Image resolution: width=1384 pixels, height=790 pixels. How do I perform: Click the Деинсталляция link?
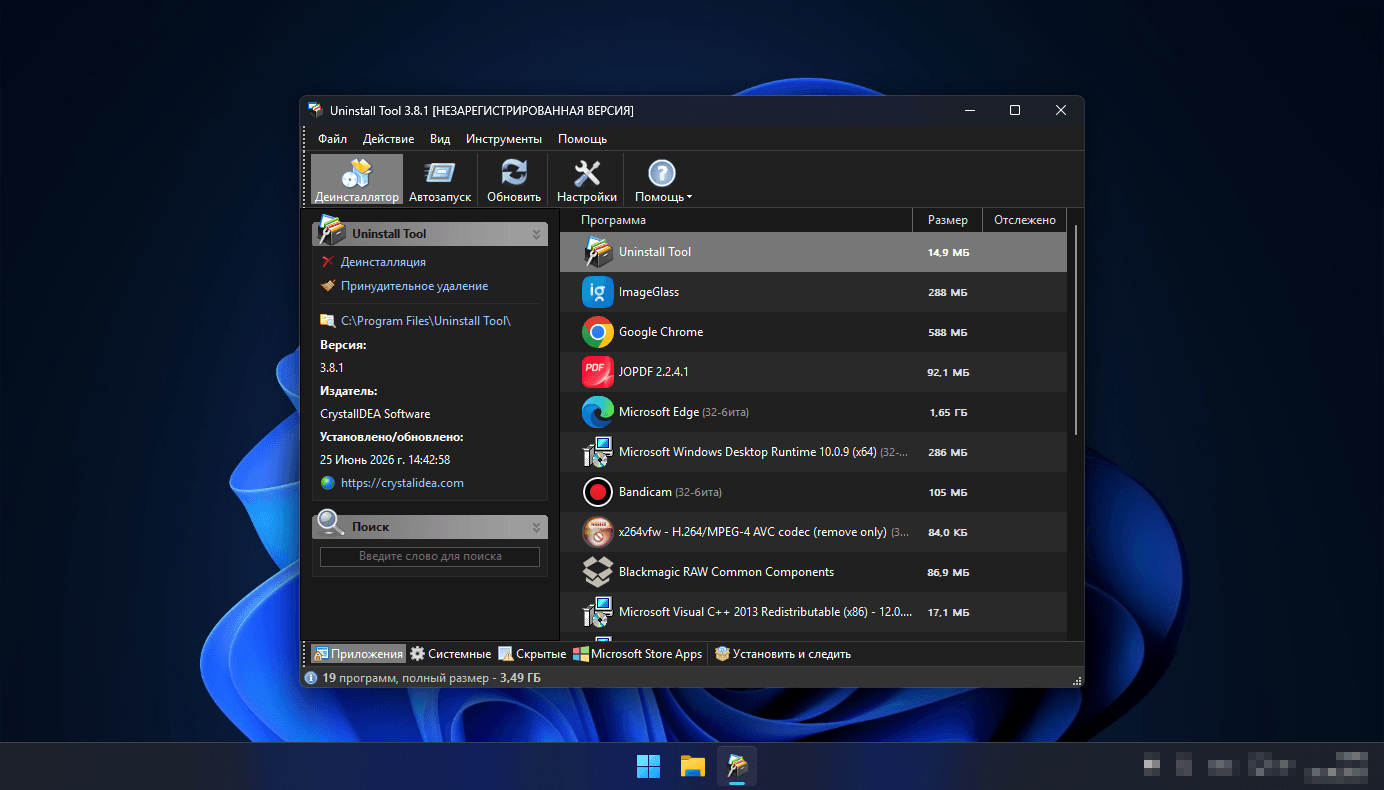[383, 262]
